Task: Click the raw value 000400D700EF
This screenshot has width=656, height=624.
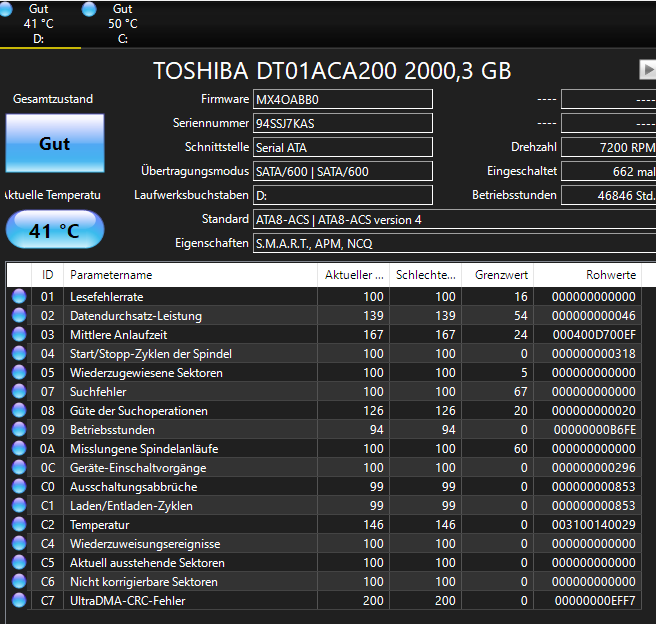Action: [x=594, y=335]
